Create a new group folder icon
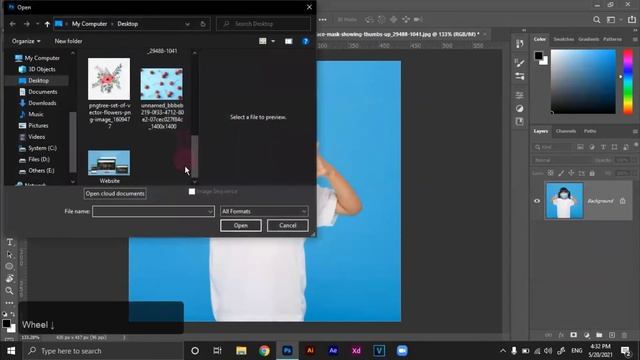 [599, 335]
